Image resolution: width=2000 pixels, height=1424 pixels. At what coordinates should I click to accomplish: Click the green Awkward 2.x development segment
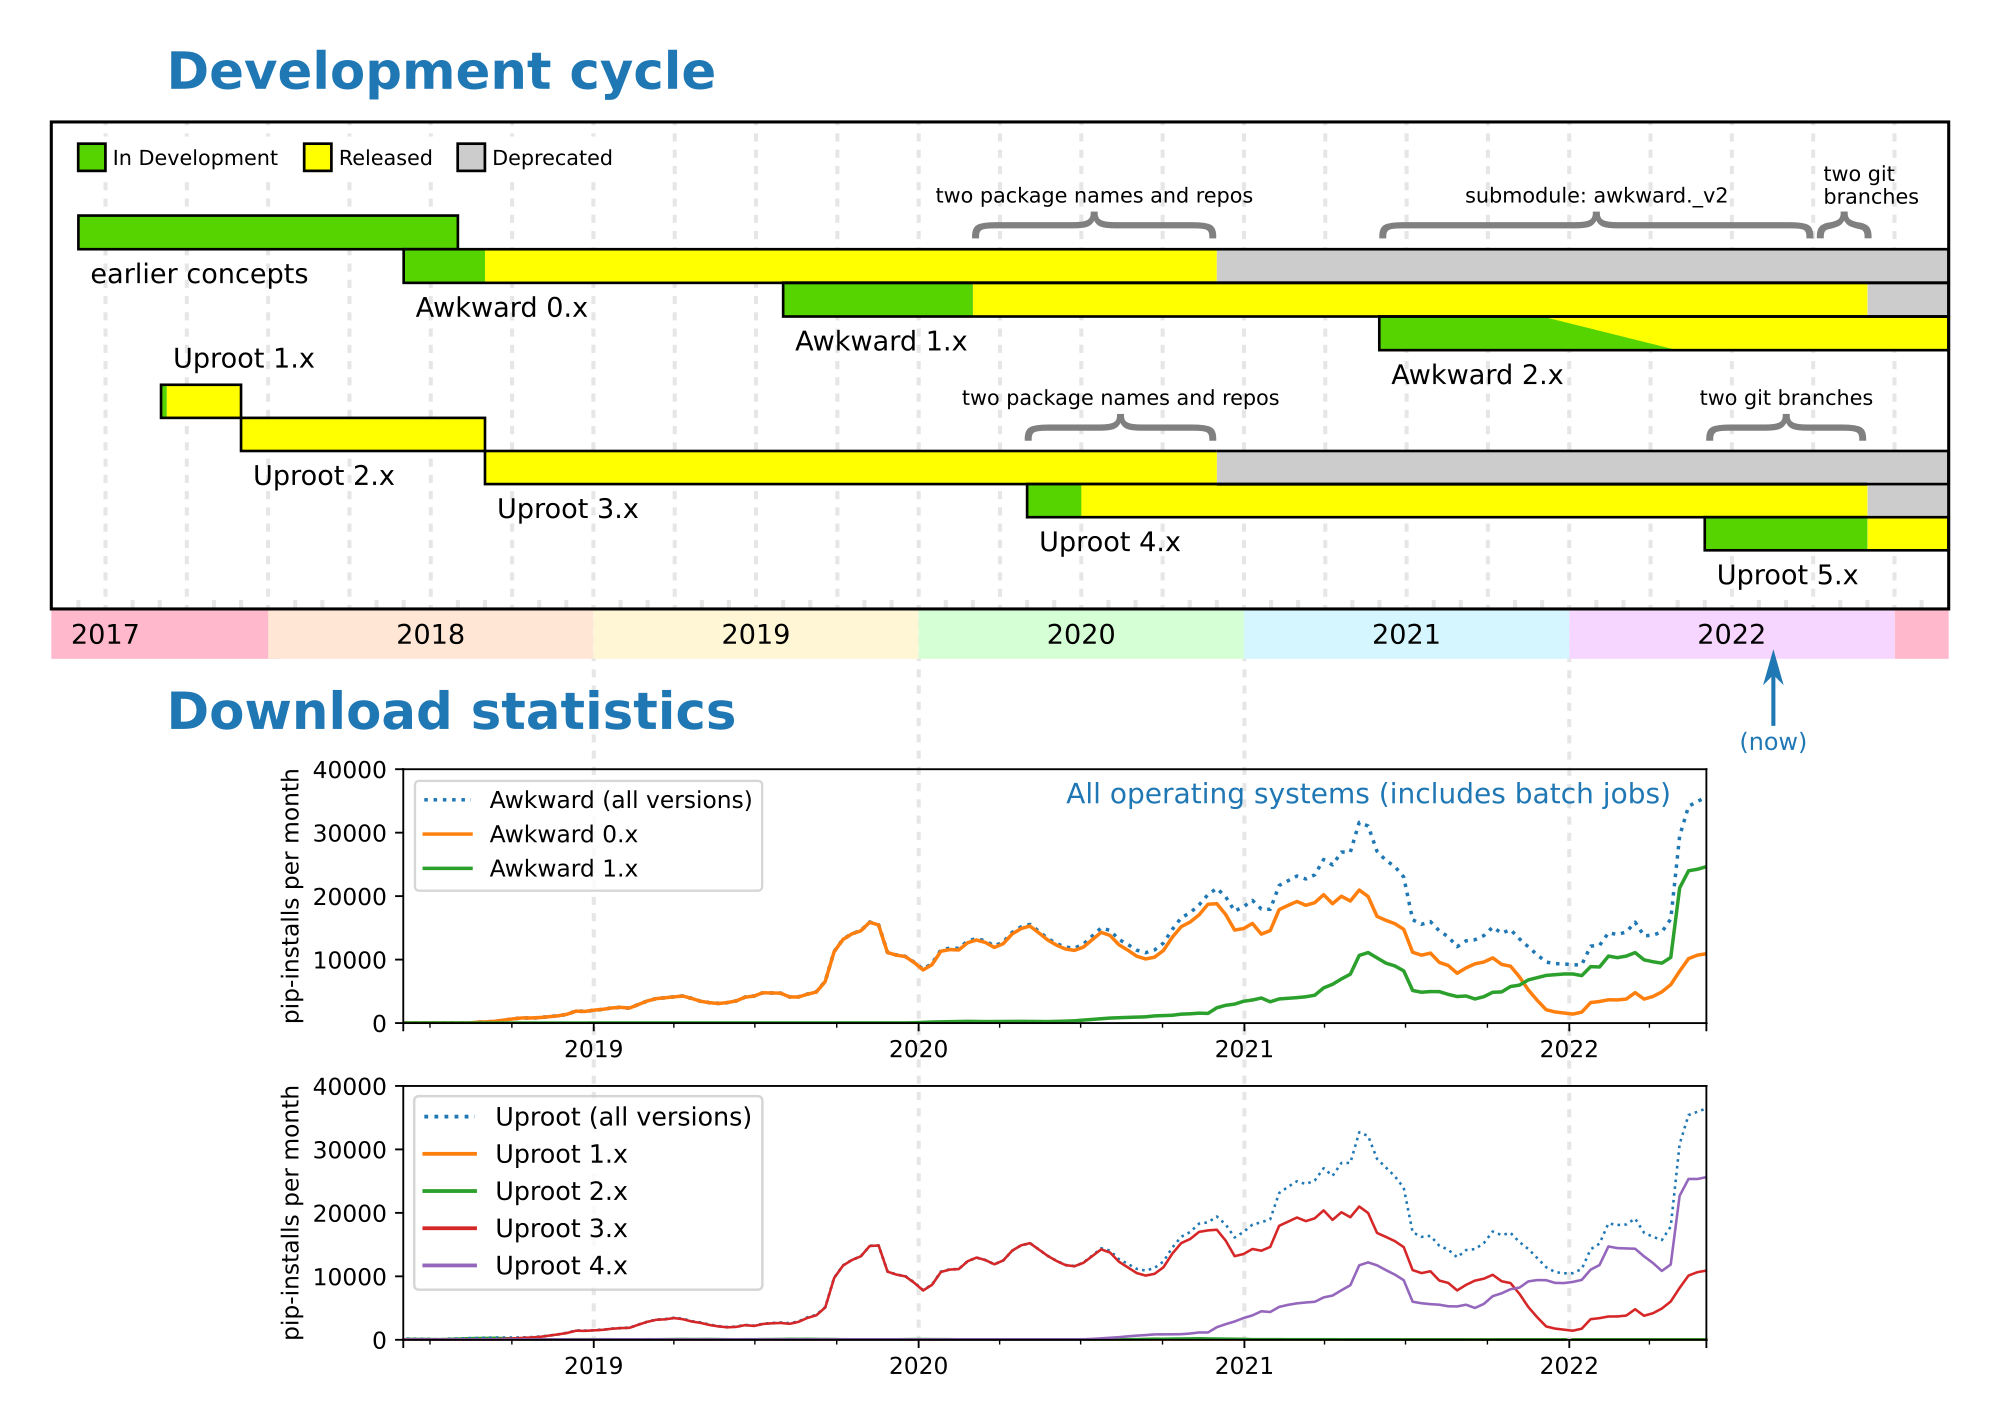tap(1475, 334)
